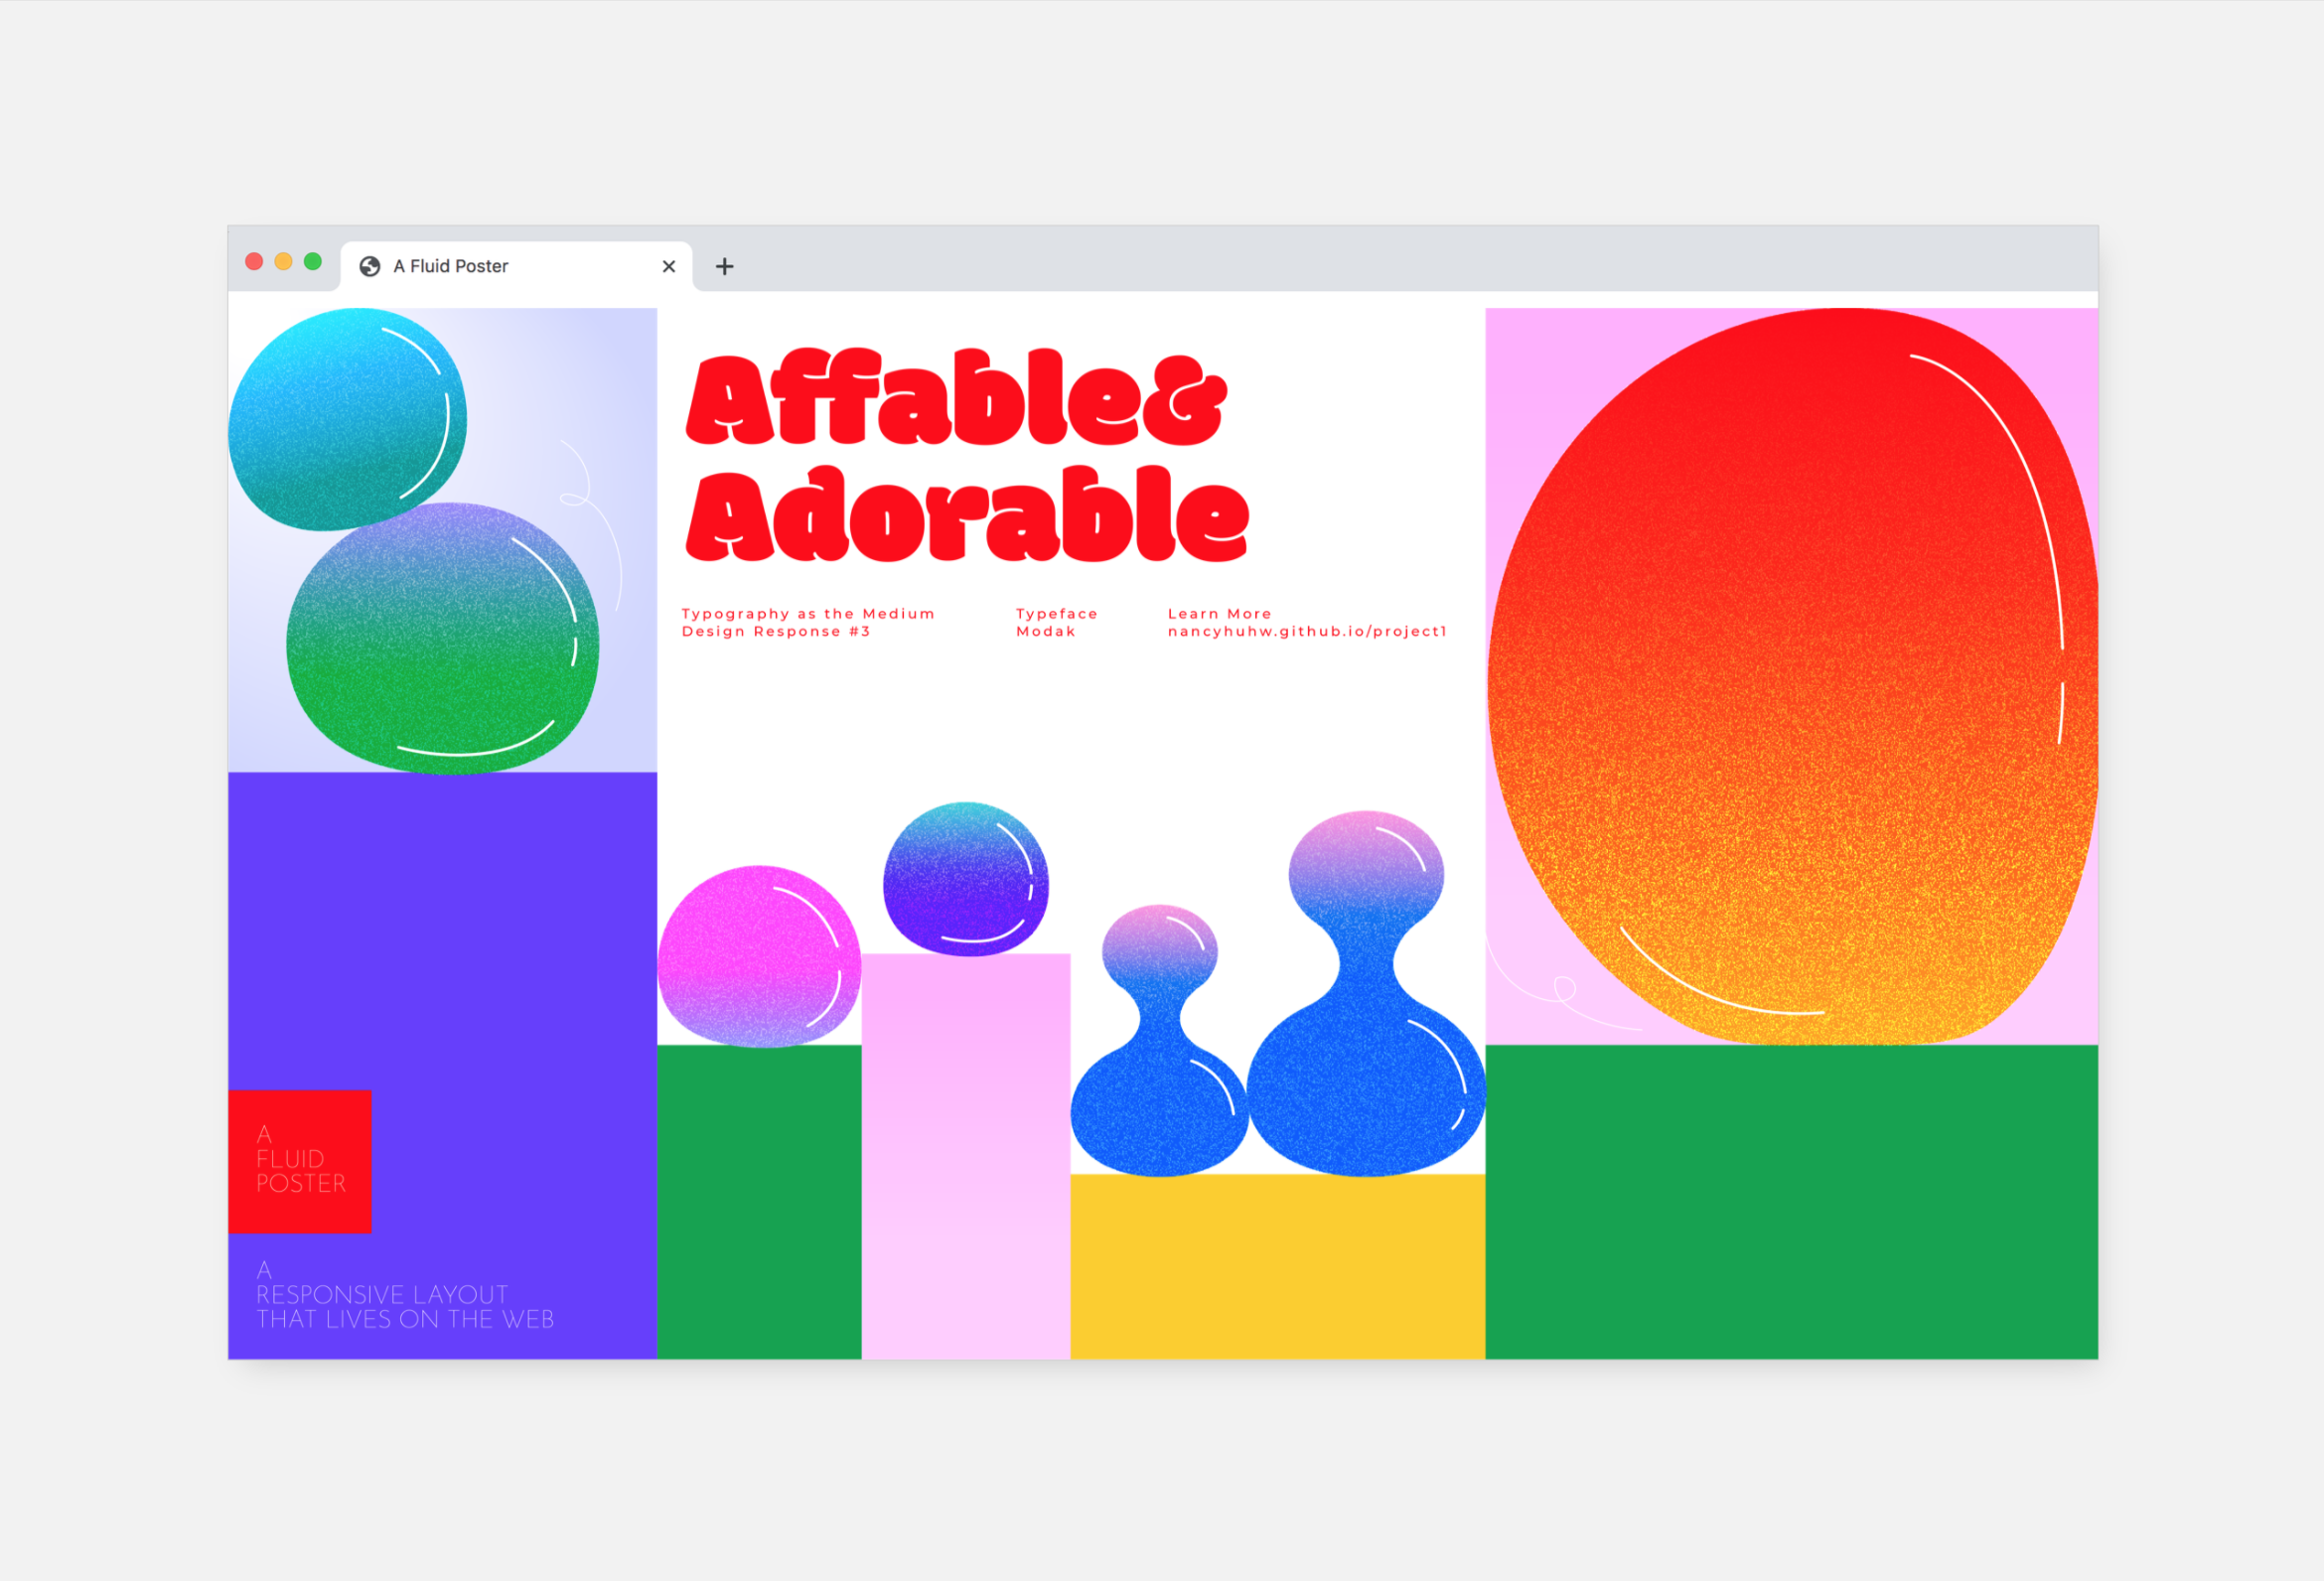Screen dimensions: 2324x1581
Task: Click the small purple blob on pink column
Action: [965, 878]
